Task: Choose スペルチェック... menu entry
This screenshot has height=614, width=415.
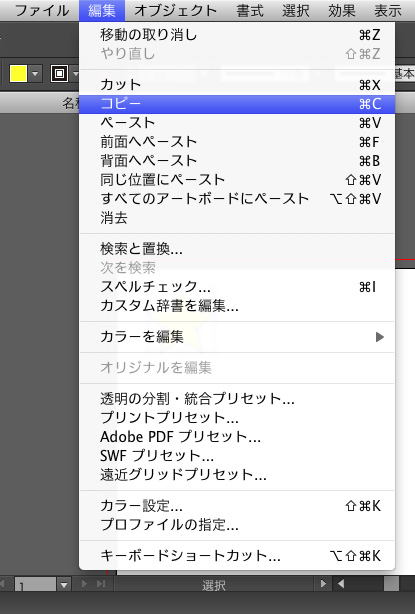Action: [x=237, y=287]
